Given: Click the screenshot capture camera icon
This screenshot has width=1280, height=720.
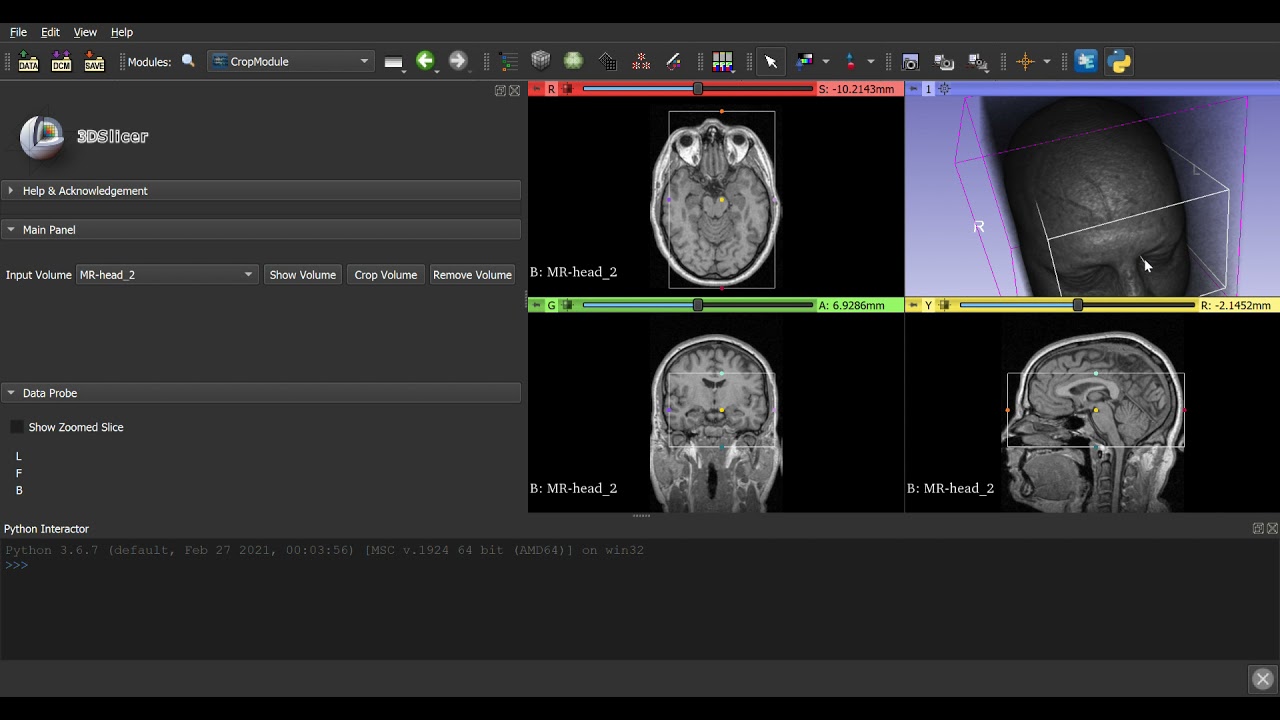Looking at the screenshot, I should click(x=910, y=61).
